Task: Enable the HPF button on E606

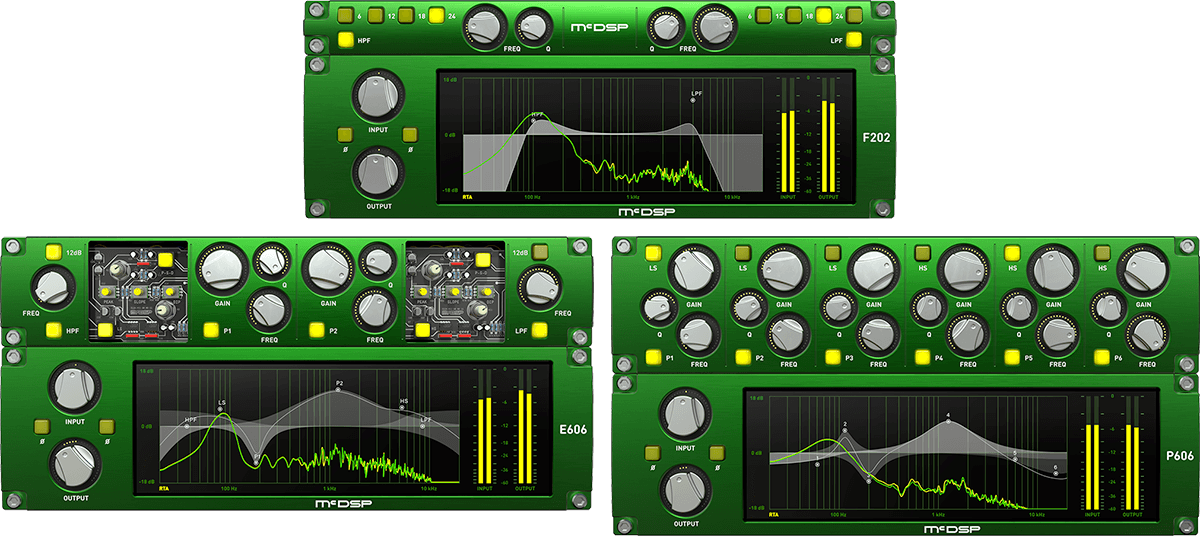Action: (x=54, y=329)
